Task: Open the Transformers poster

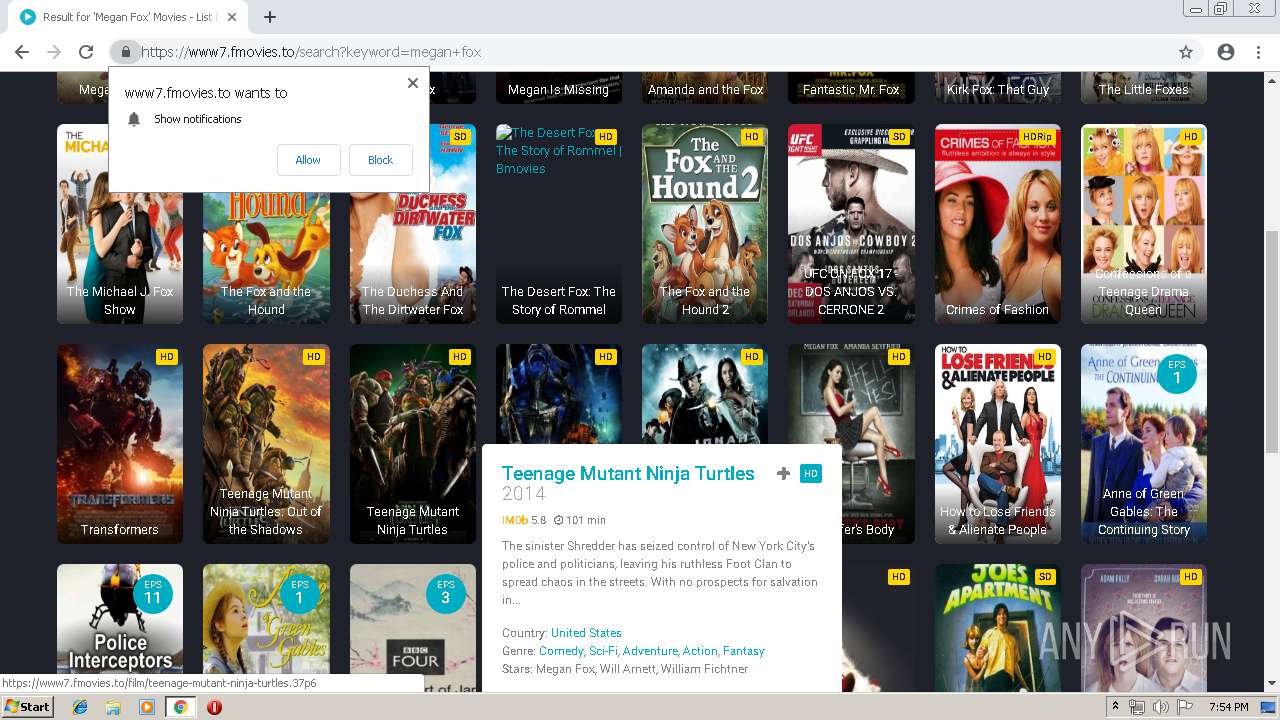Action: tap(120, 444)
